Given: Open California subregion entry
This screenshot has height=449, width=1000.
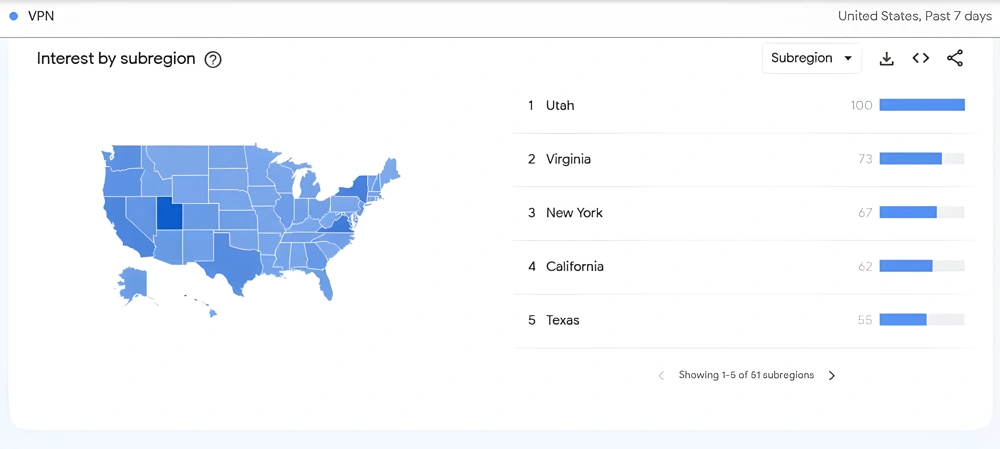Looking at the screenshot, I should pyautogui.click(x=746, y=267).
